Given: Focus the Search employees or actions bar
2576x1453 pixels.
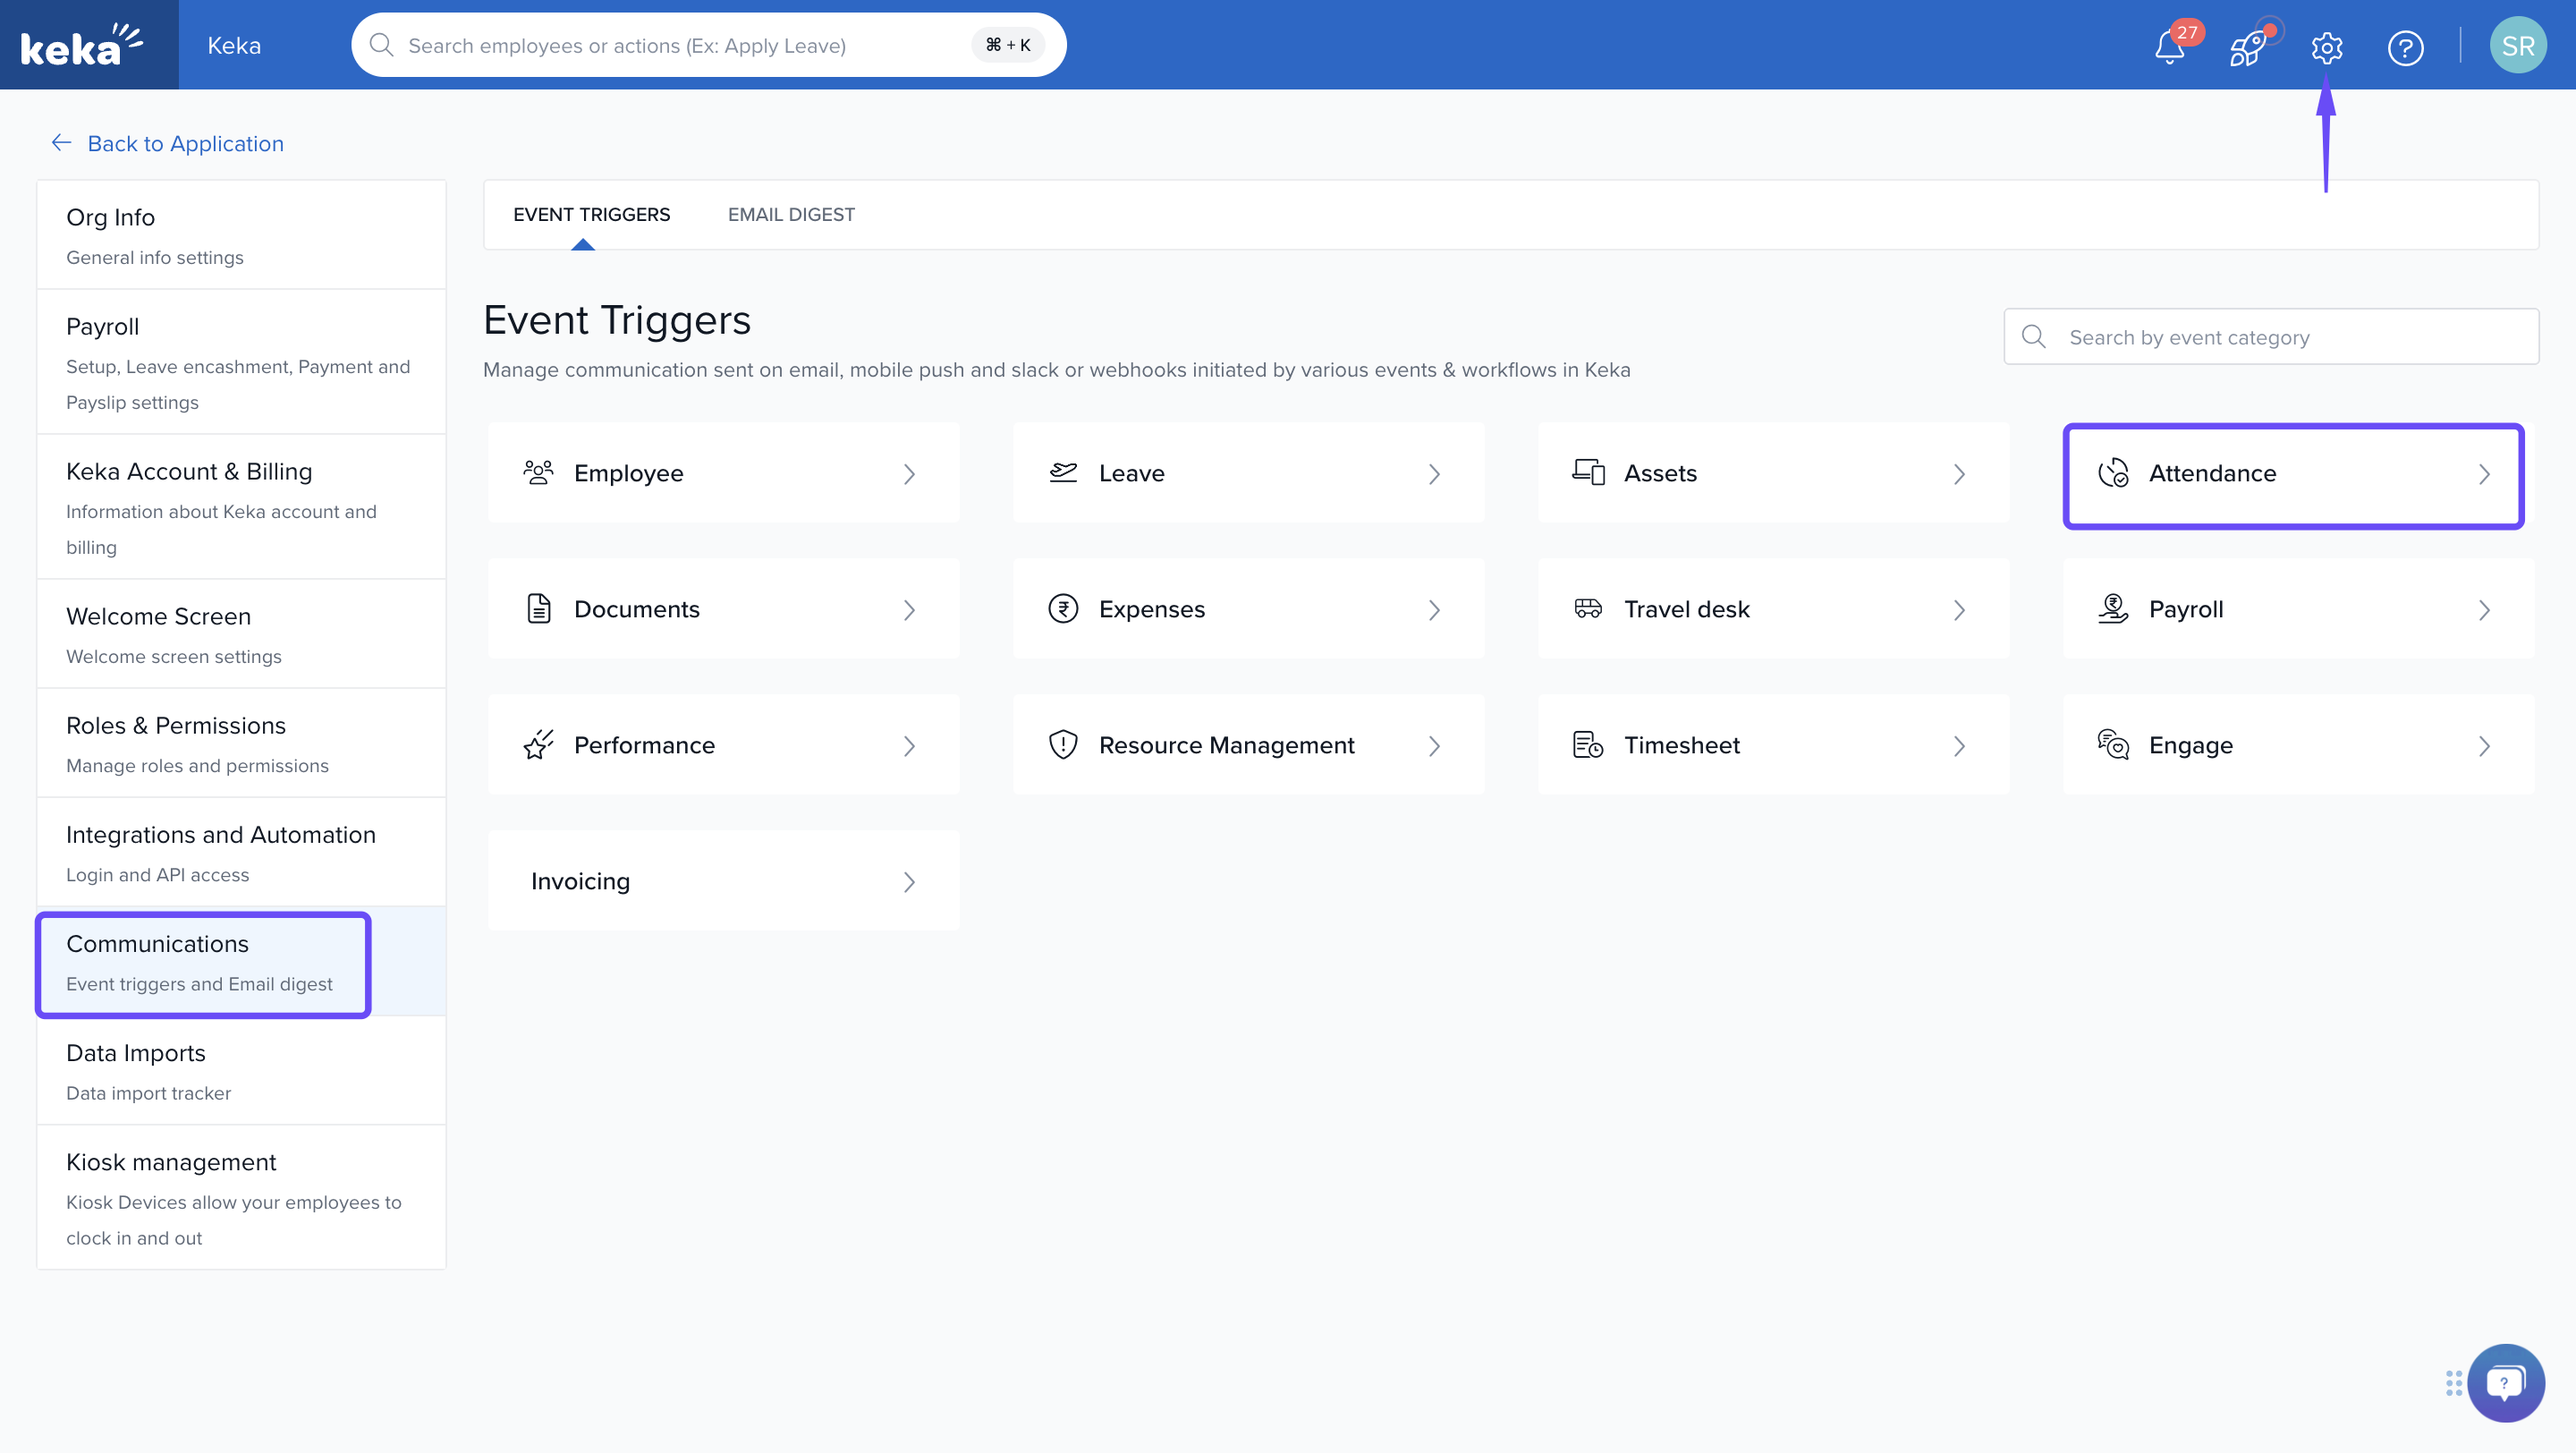Looking at the screenshot, I should pyautogui.click(x=680, y=46).
